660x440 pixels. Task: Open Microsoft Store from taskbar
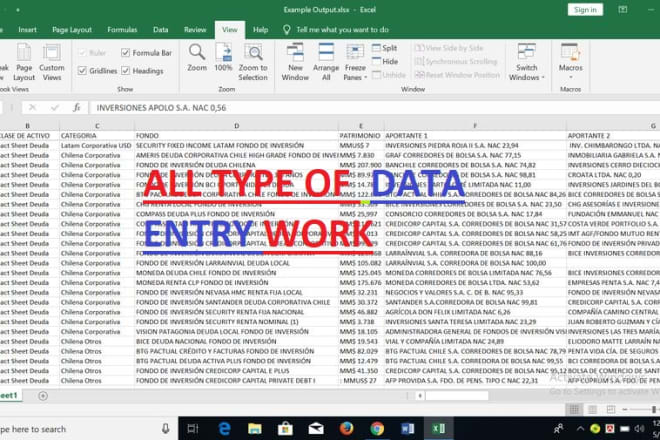pos(285,429)
